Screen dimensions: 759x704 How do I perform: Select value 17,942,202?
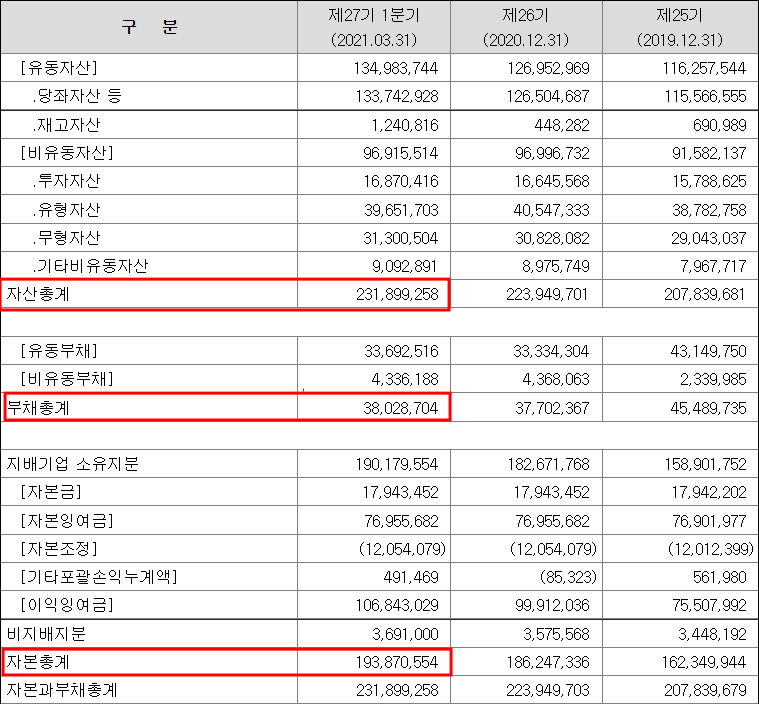tap(709, 492)
